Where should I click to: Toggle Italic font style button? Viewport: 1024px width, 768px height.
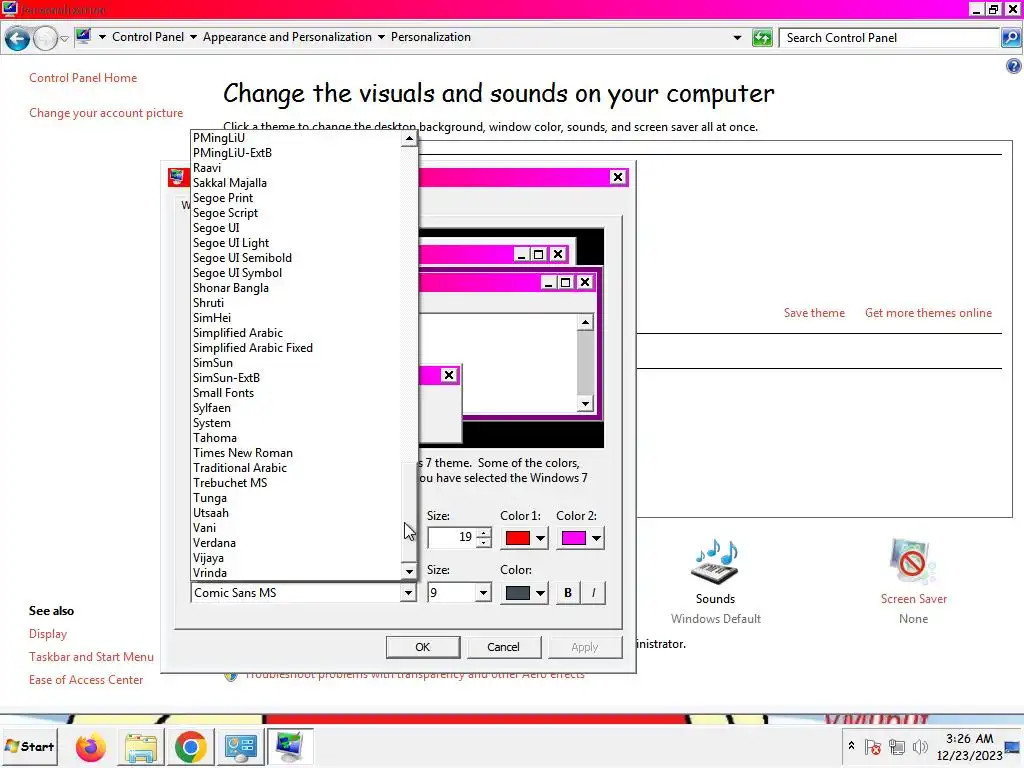tap(593, 593)
